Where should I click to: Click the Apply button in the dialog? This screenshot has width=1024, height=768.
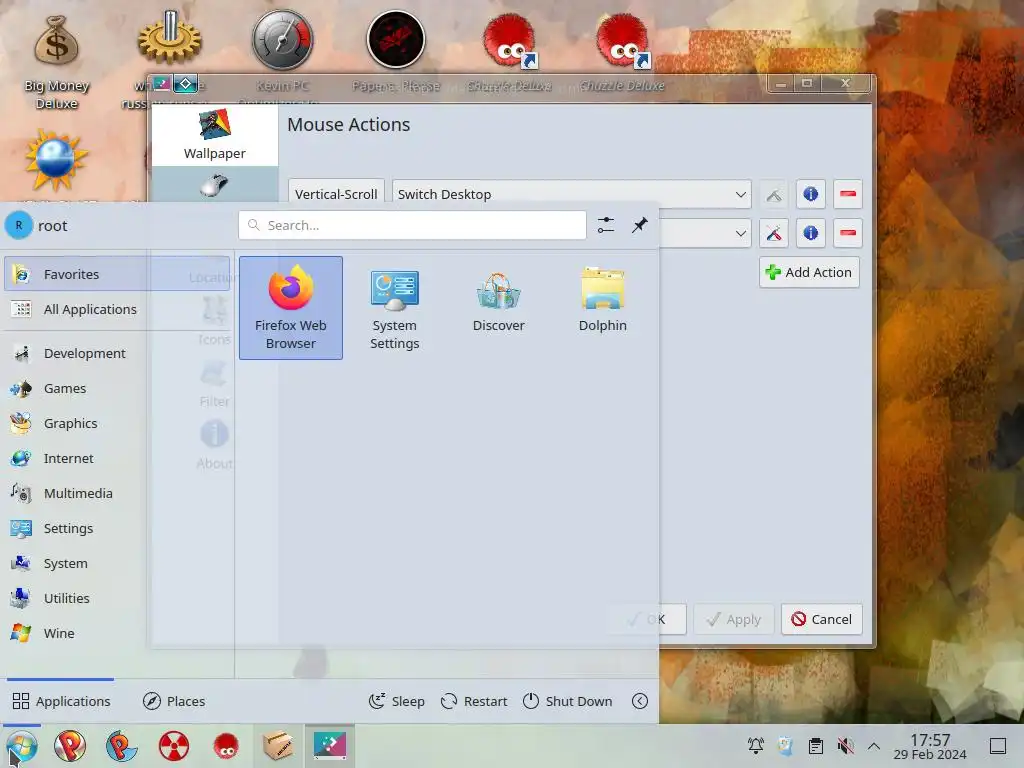[x=733, y=619]
